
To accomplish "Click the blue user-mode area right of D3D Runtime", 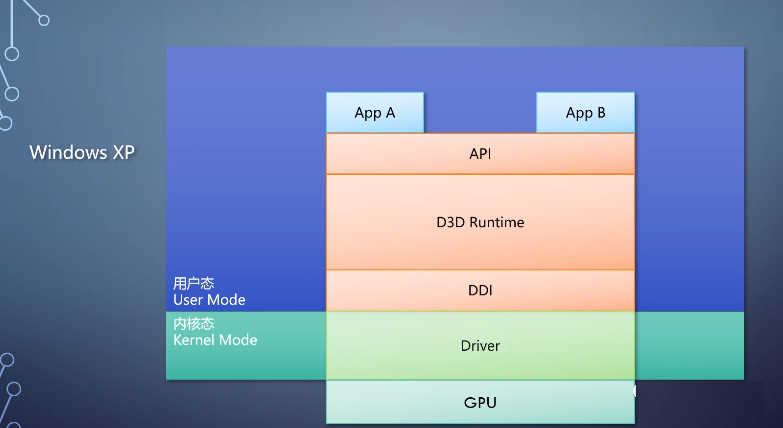I will [x=688, y=222].
